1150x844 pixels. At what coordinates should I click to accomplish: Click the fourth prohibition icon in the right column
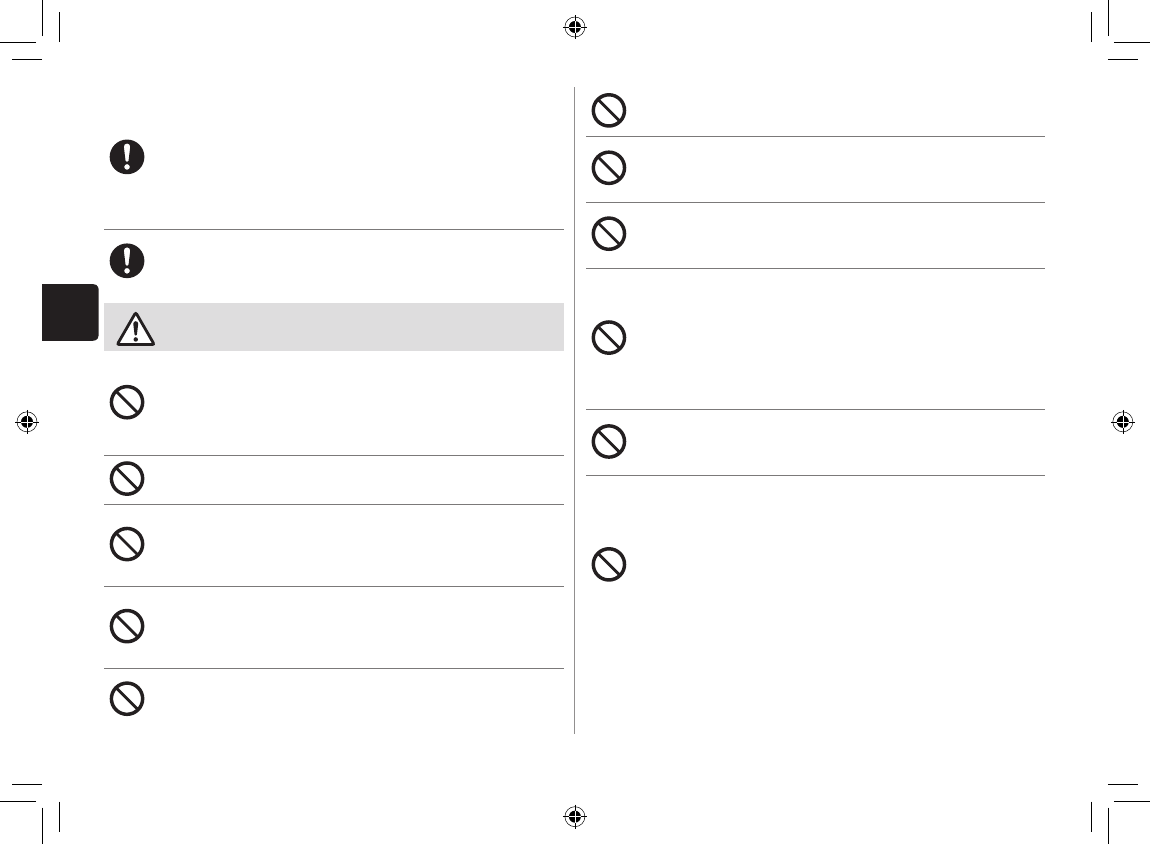[x=608, y=339]
